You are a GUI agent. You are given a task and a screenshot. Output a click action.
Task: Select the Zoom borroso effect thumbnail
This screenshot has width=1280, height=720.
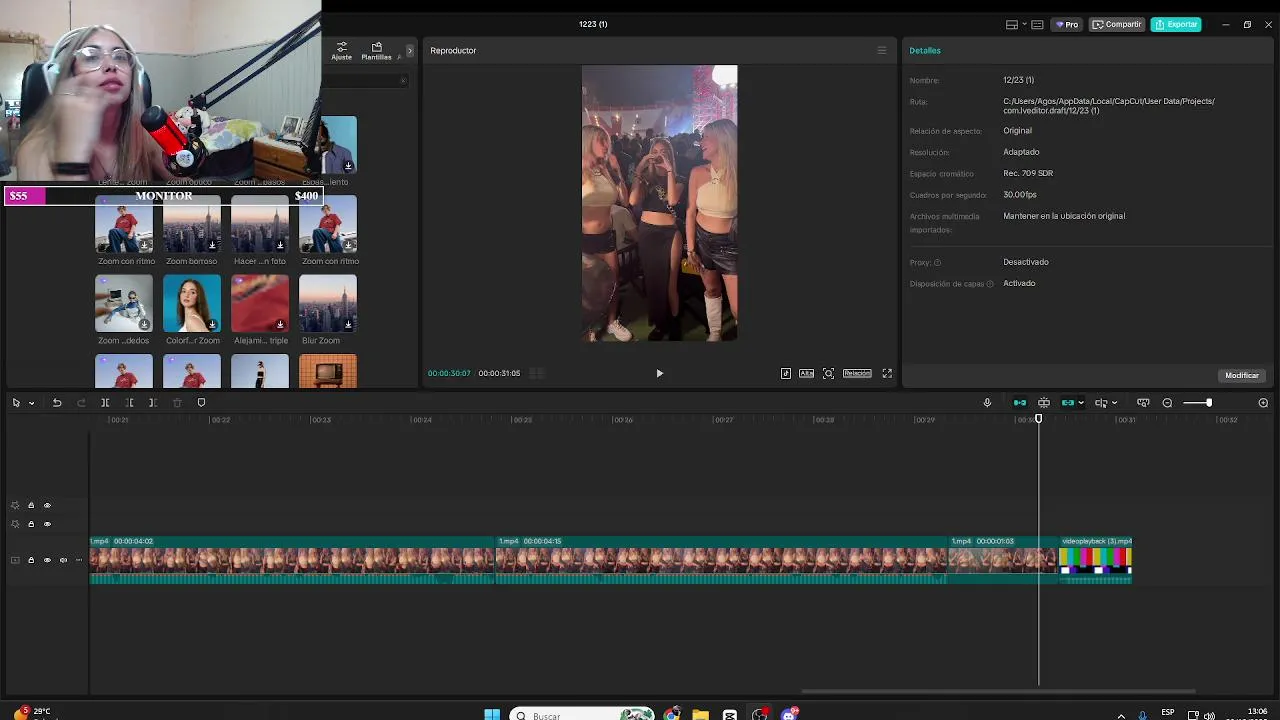point(192,224)
